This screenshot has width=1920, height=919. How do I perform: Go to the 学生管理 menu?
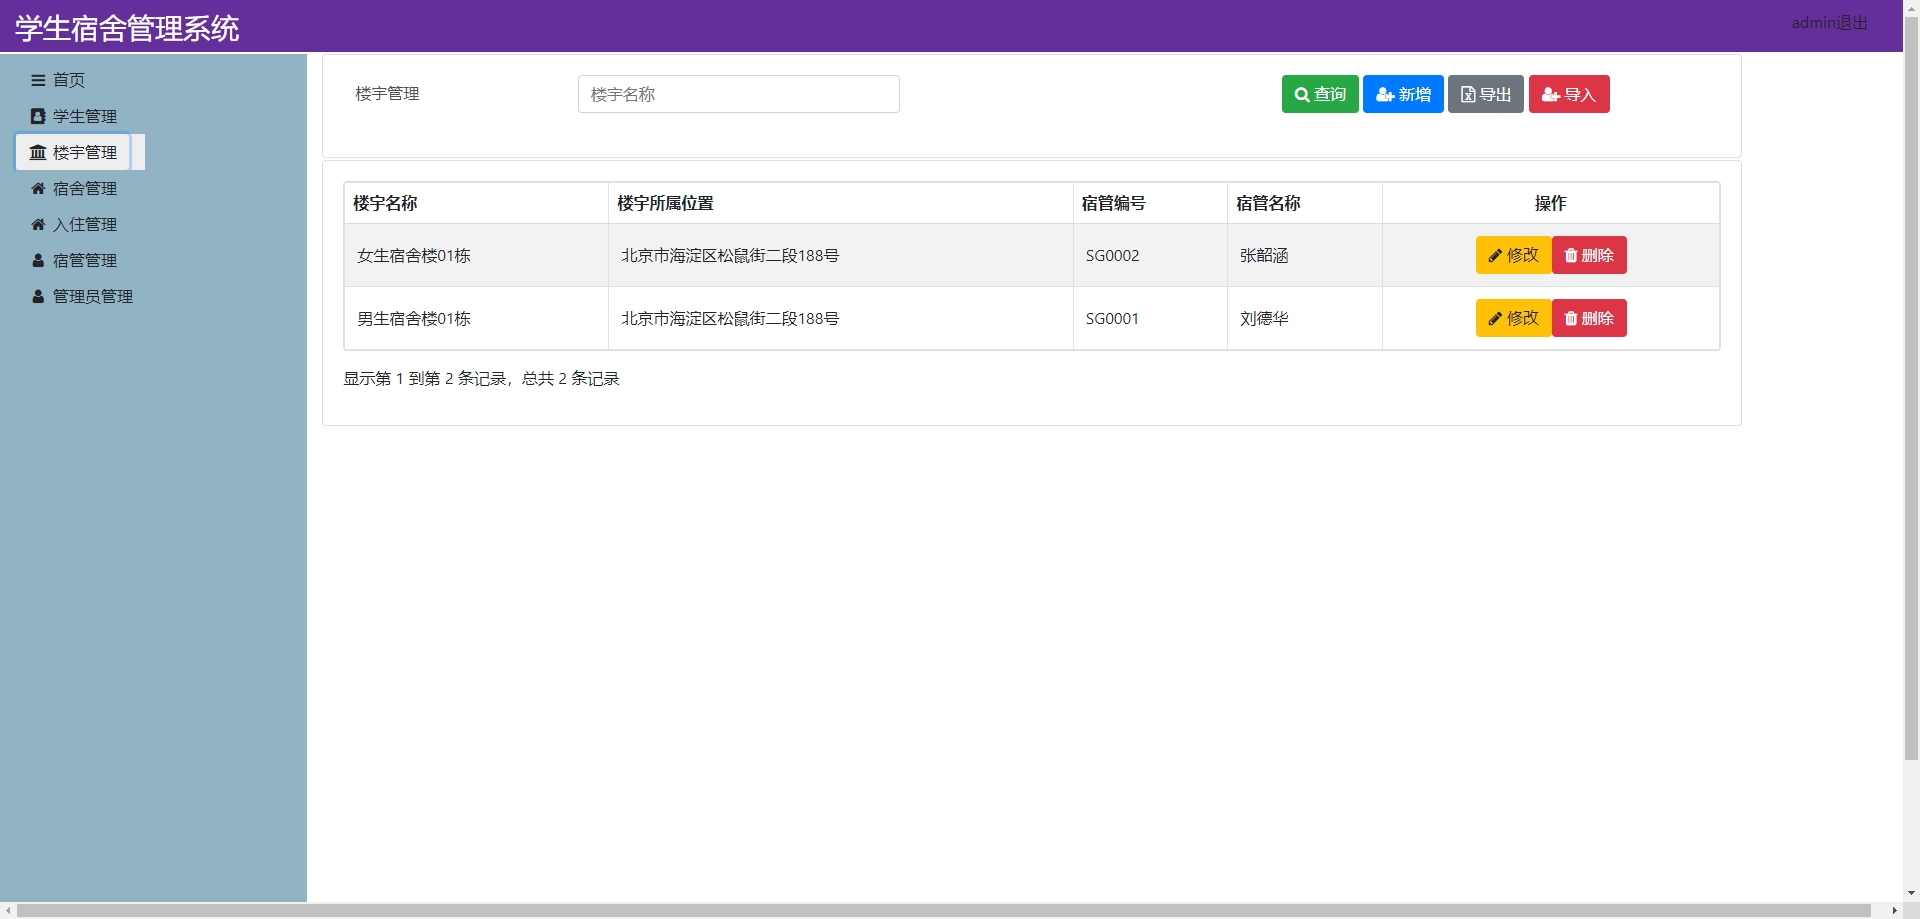pos(85,116)
